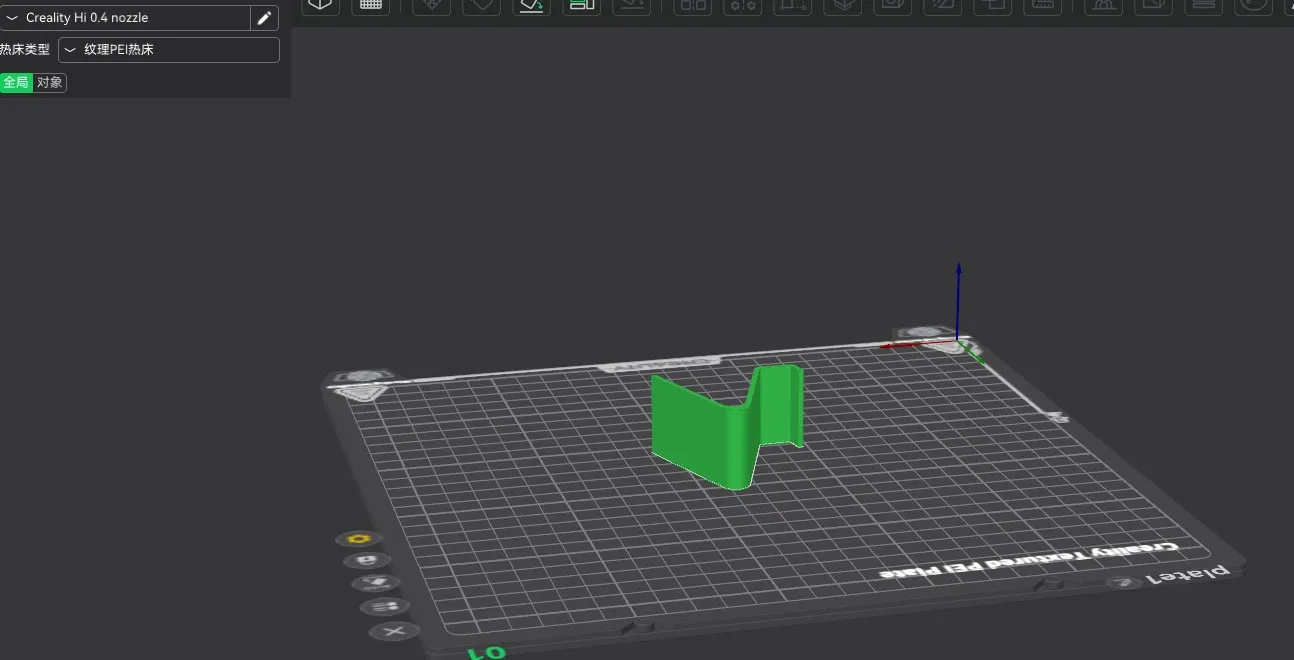Click the add cube model toolbar icon

(320, 5)
